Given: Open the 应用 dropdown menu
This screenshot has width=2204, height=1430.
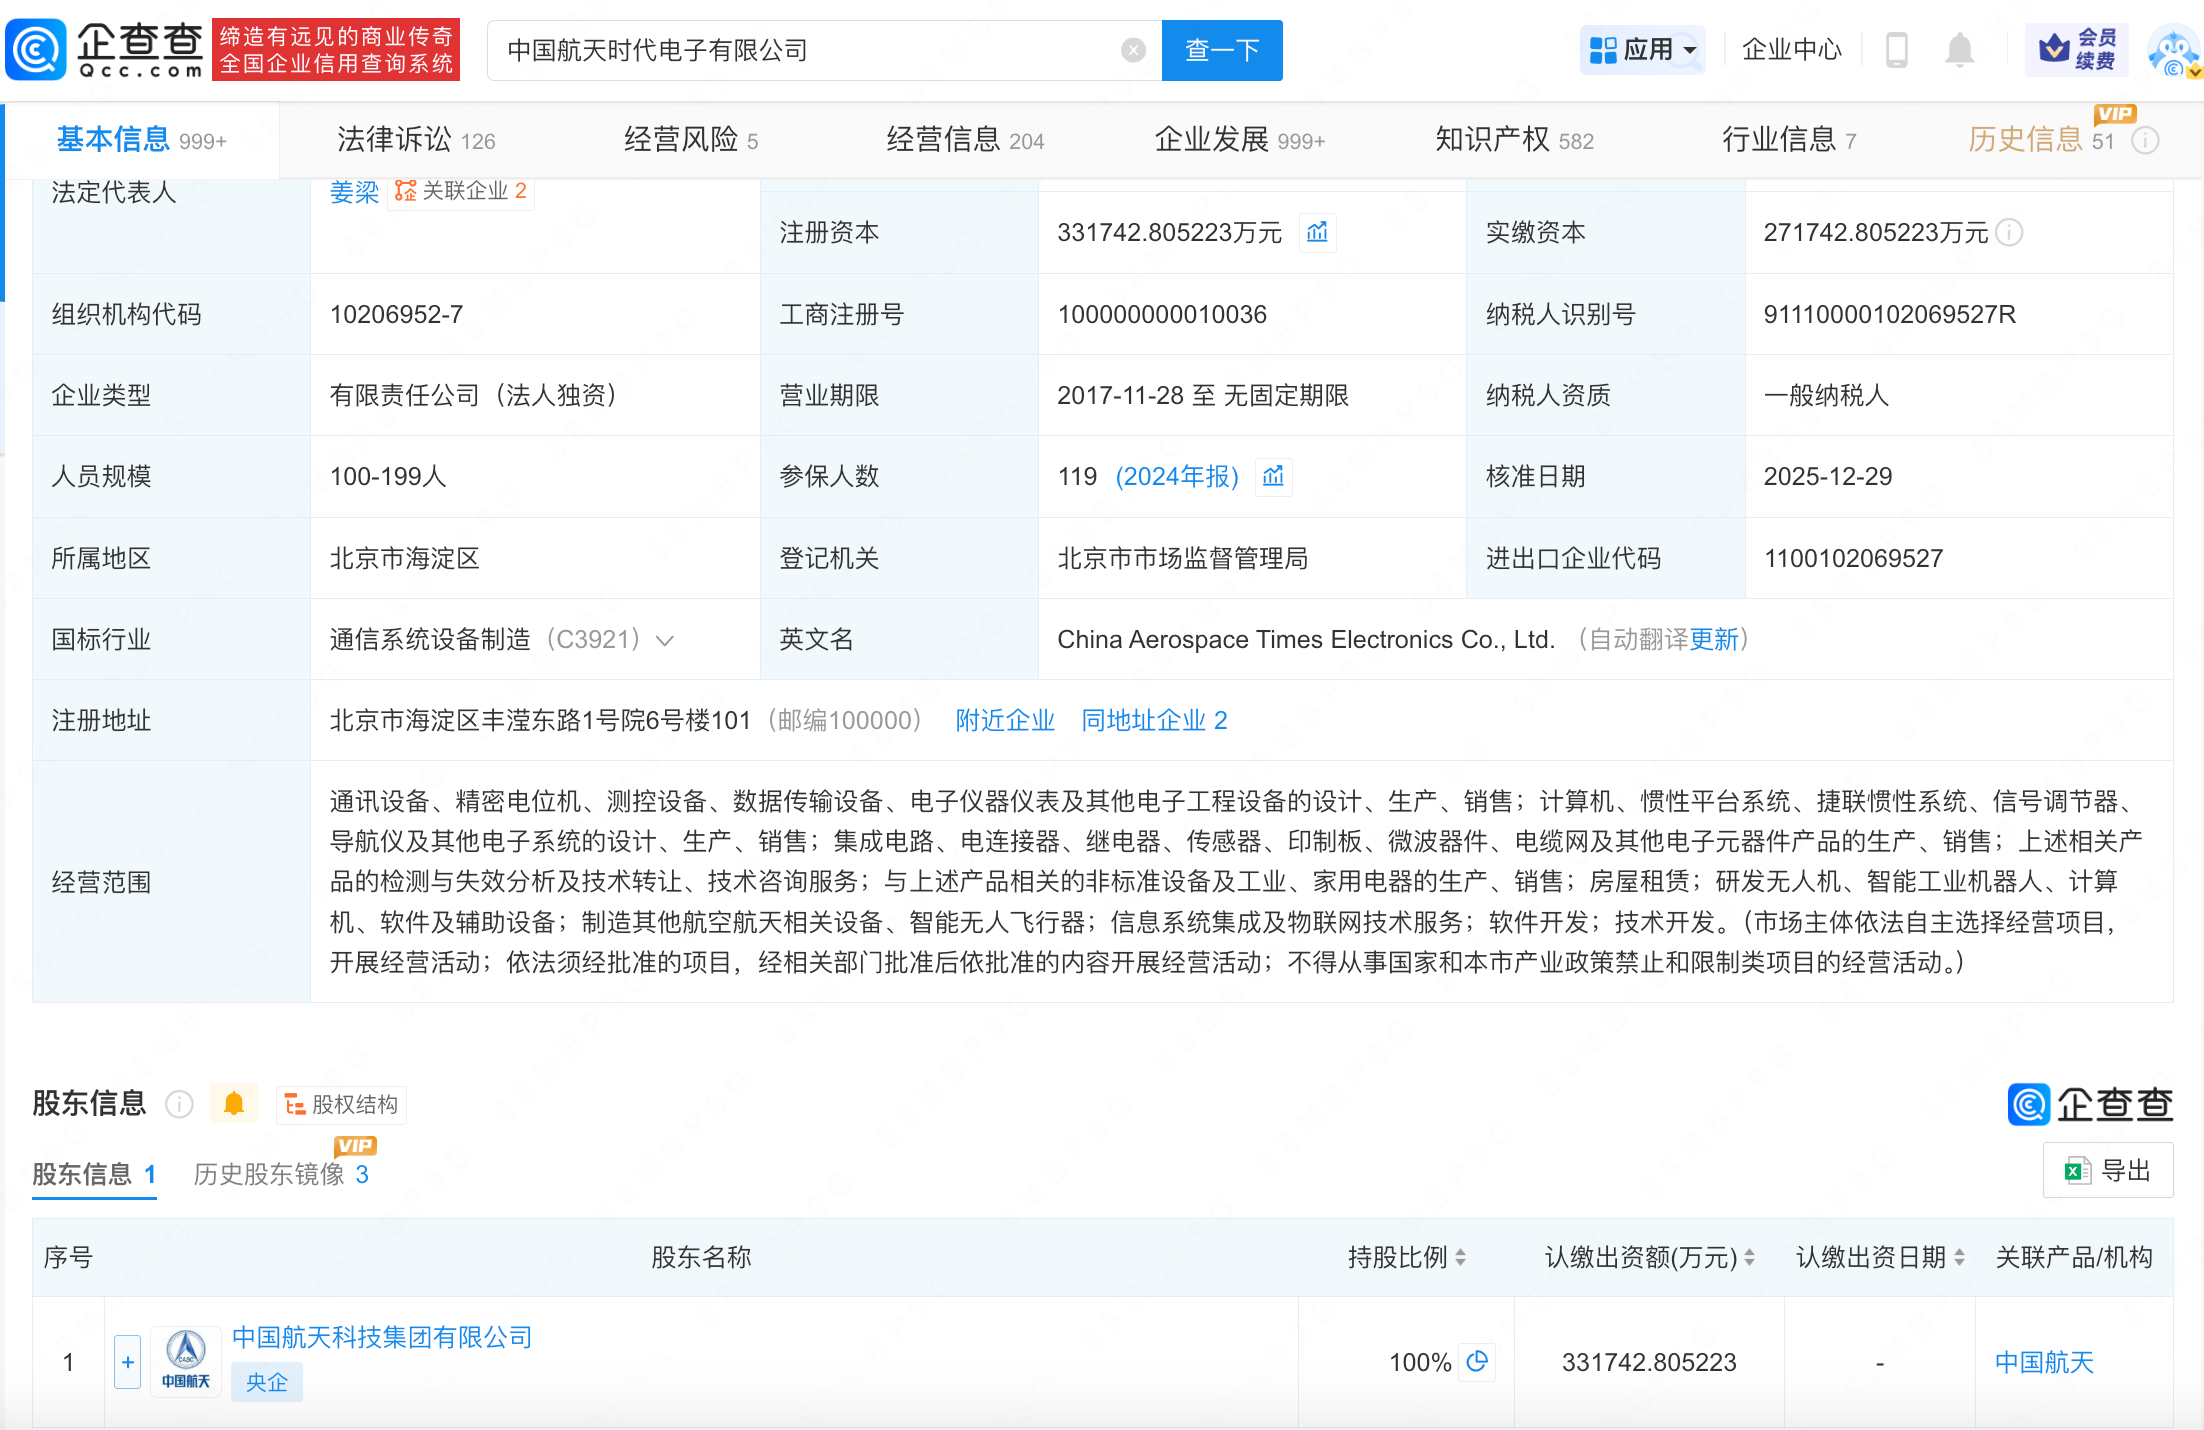Looking at the screenshot, I should click(x=1643, y=49).
